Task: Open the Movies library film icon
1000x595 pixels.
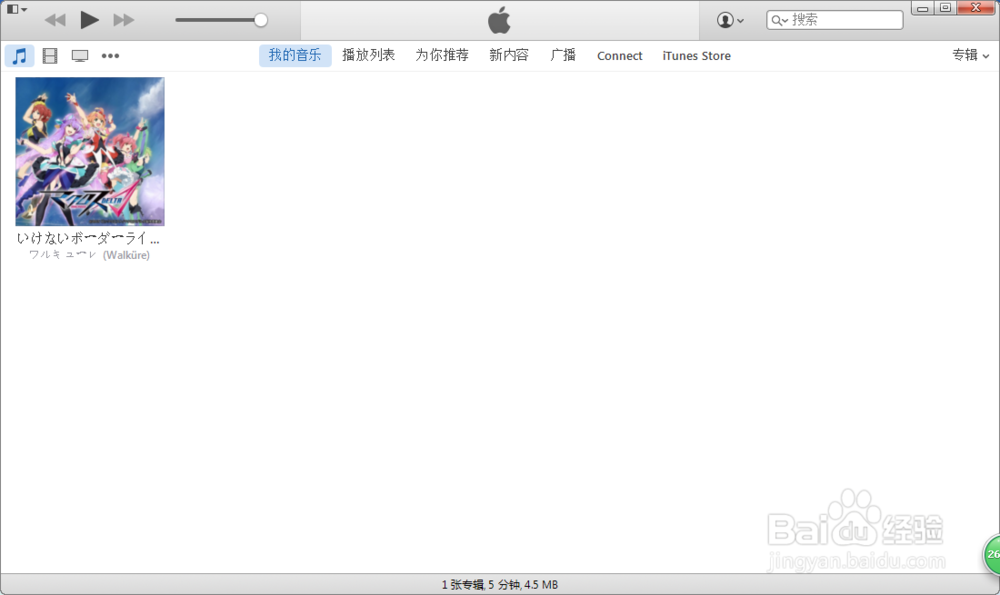Action: coord(50,55)
